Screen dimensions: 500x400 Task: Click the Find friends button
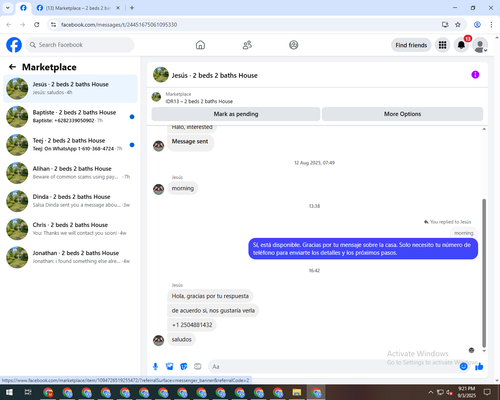click(411, 45)
